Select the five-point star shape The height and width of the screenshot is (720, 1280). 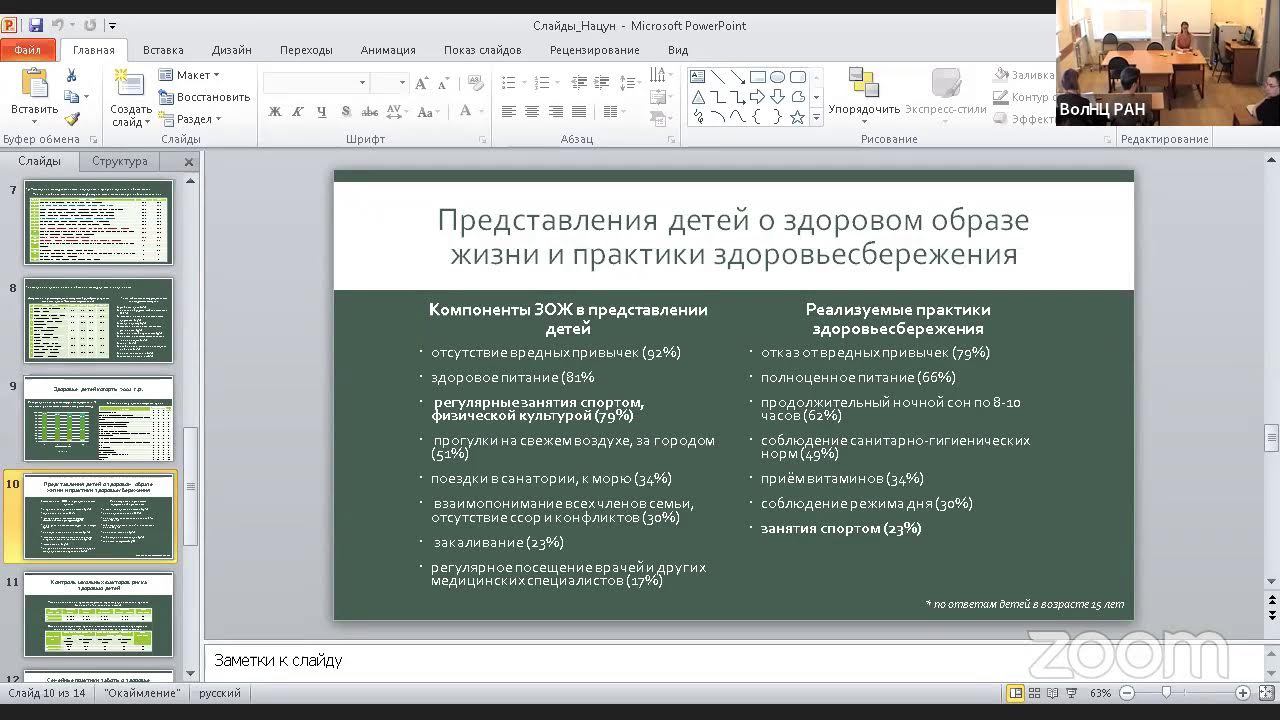[x=798, y=117]
